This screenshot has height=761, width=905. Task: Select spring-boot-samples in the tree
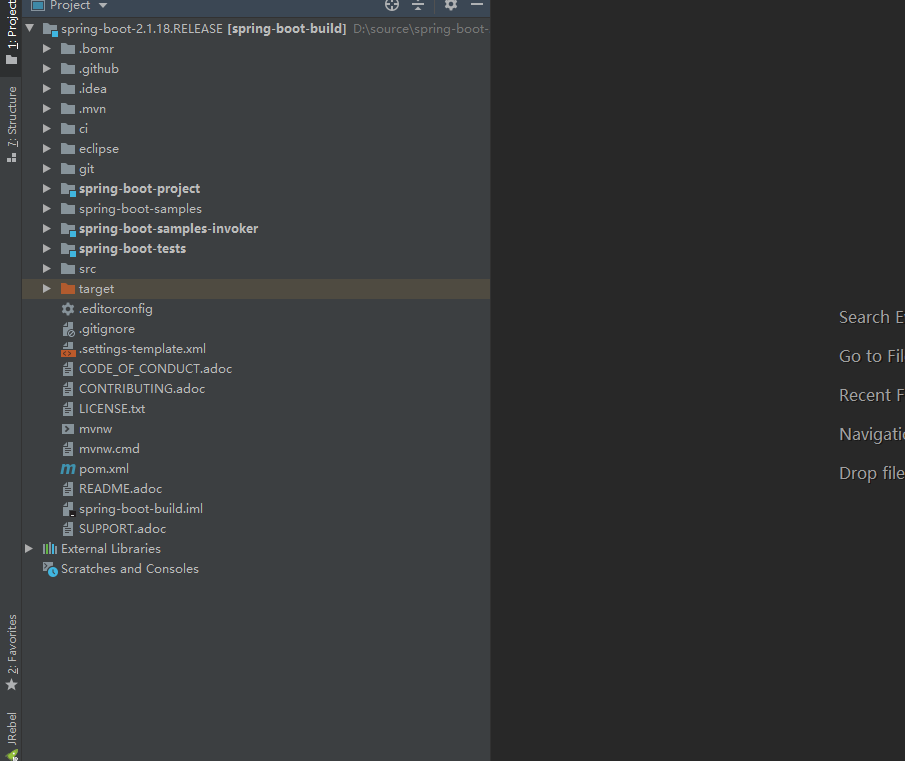click(140, 209)
